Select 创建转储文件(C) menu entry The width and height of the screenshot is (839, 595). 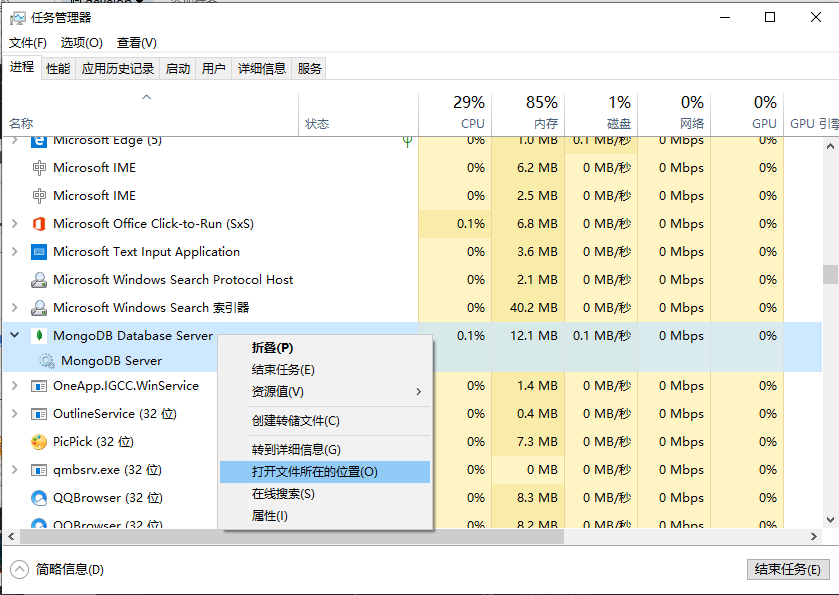coord(325,421)
